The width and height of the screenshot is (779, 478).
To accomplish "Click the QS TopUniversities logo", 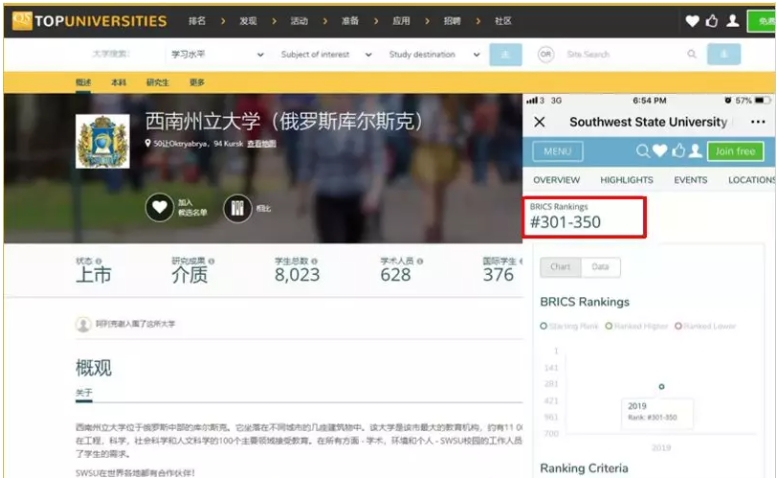I will coord(90,21).
